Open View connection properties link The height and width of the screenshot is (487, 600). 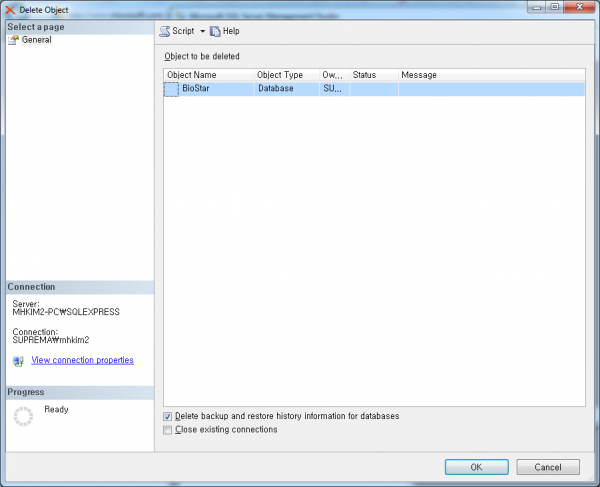82,360
